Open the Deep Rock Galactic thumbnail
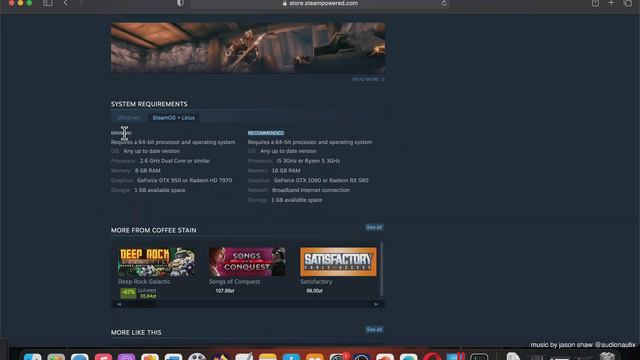This screenshot has height=360, width=640. [x=156, y=262]
